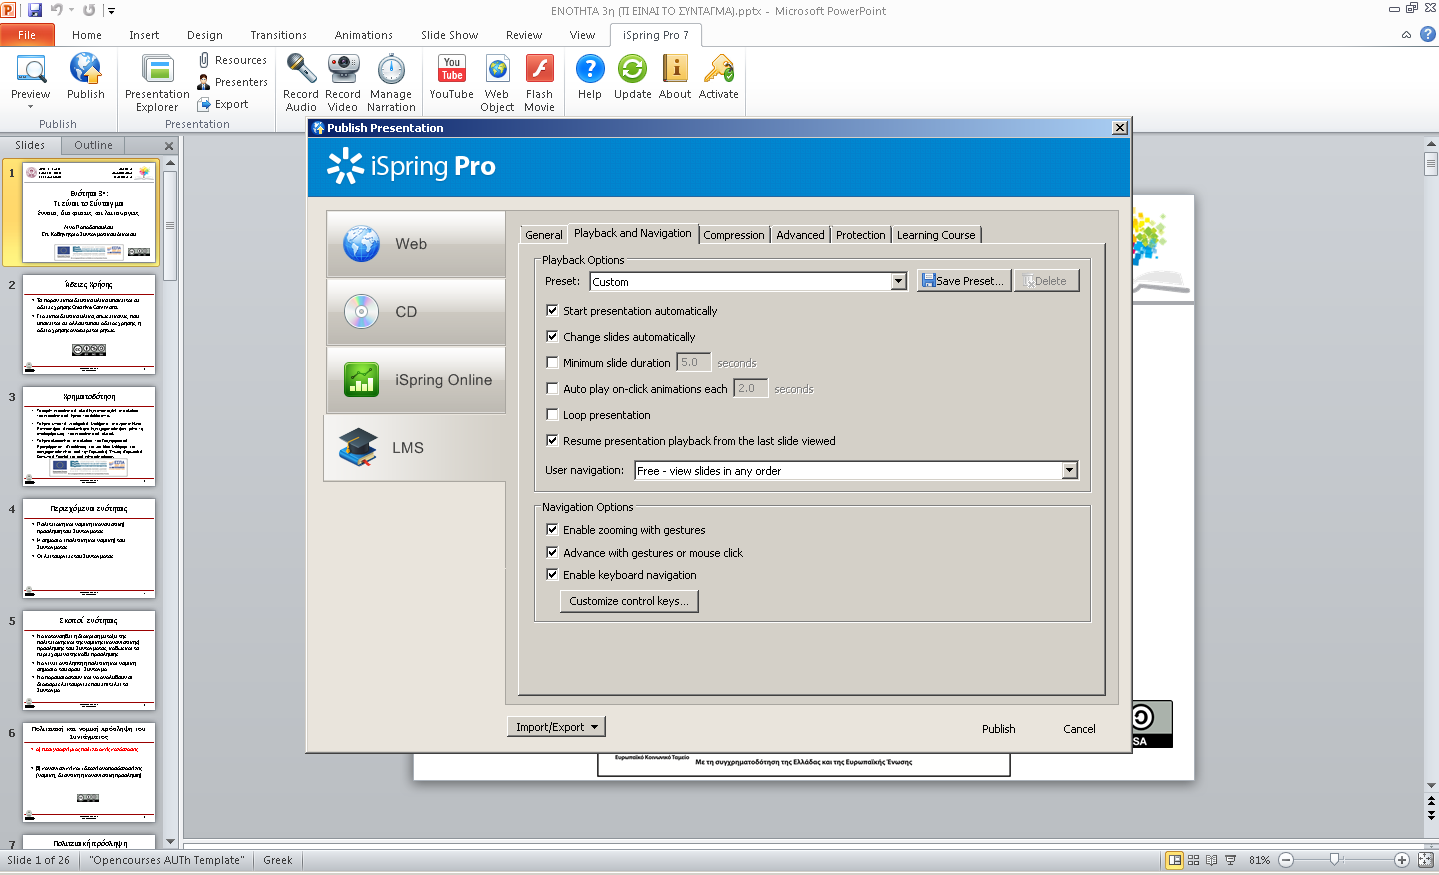Click Undo in Quick Access Toolbar
Screen dimensions: 1439x875
pos(58,10)
